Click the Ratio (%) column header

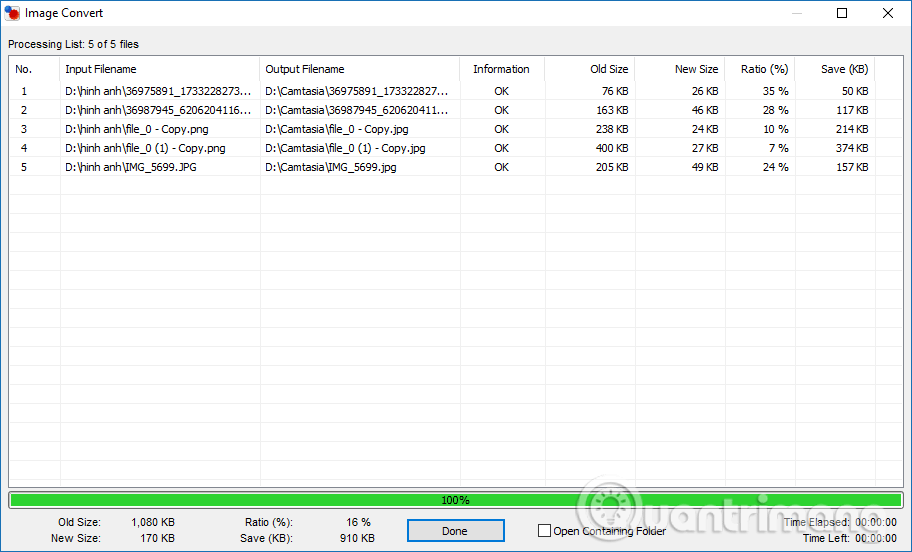[764, 69]
